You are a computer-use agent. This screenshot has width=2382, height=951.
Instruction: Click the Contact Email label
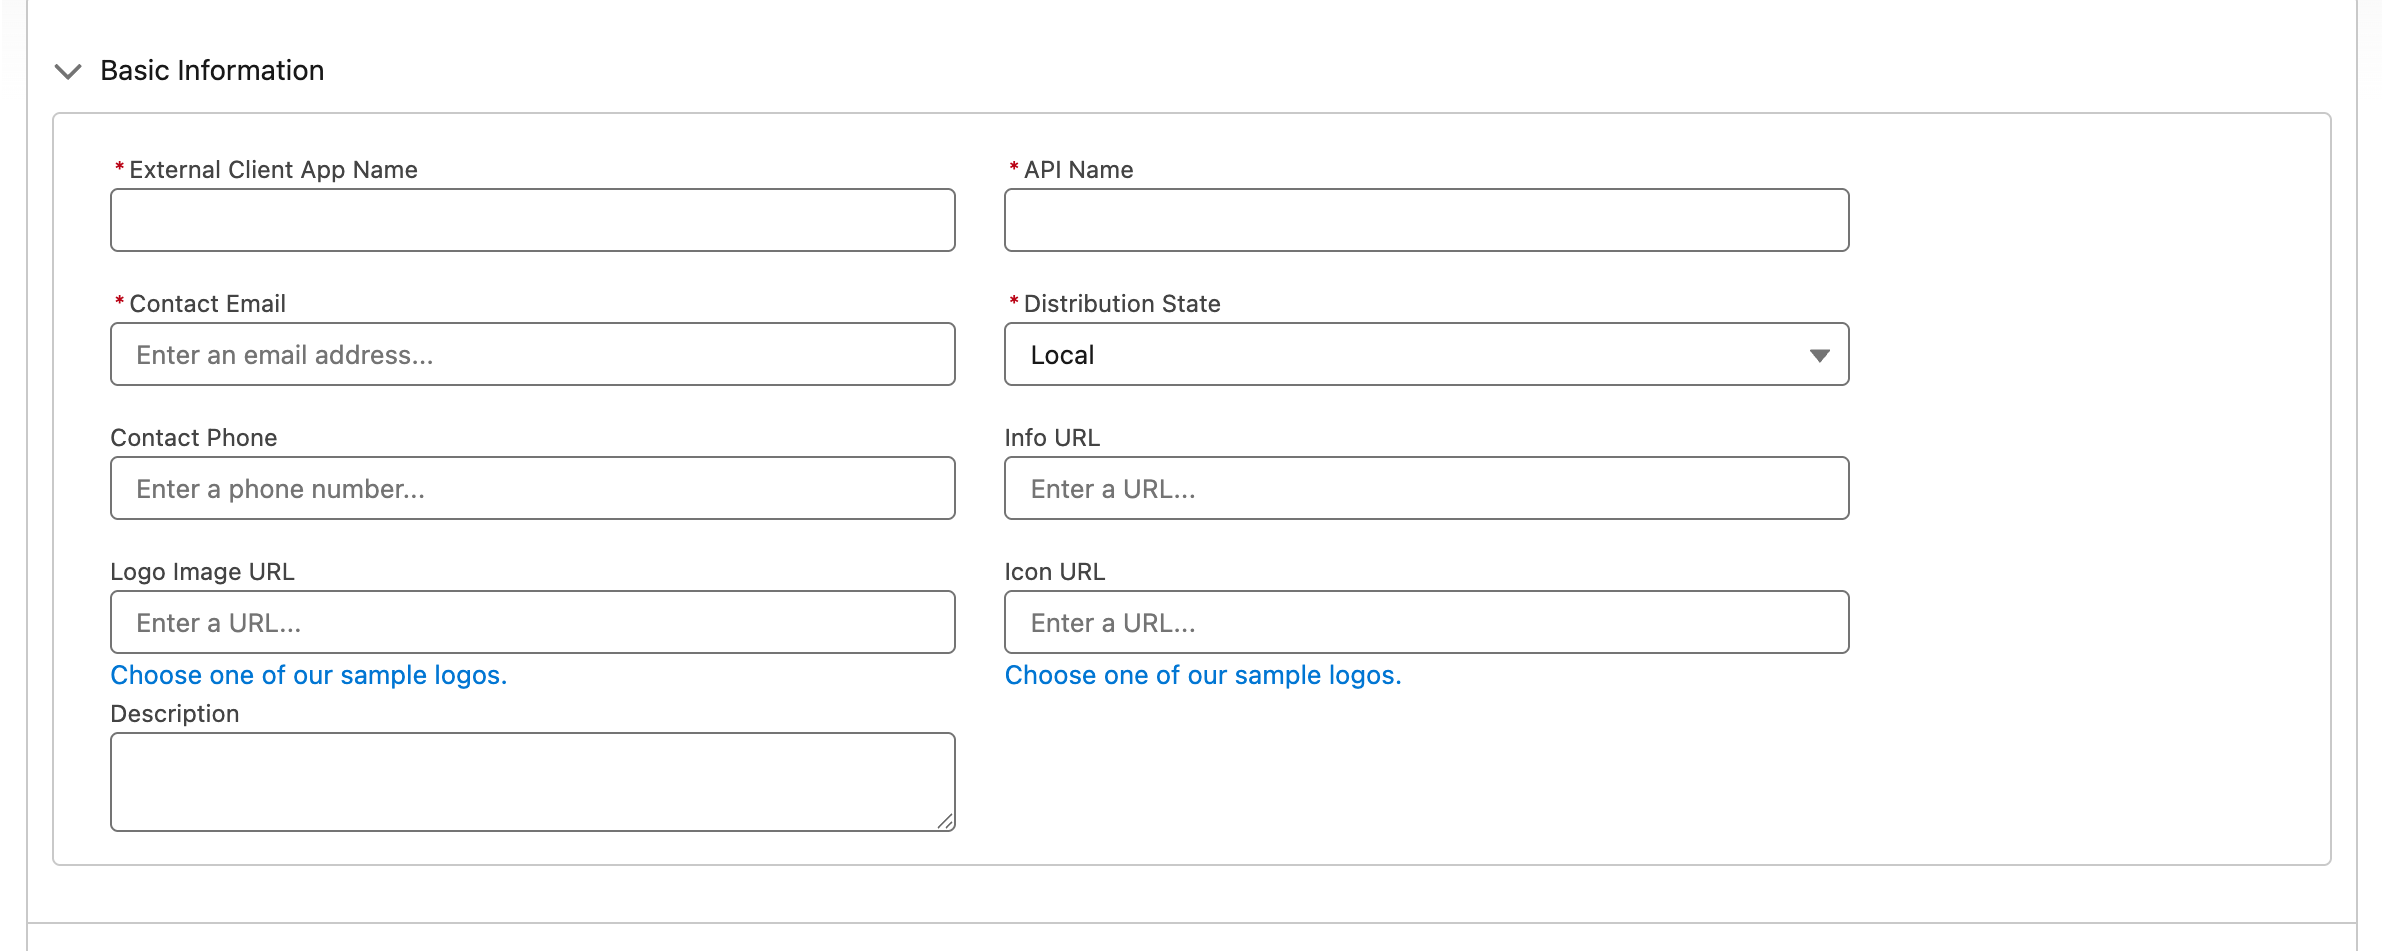coord(208,304)
